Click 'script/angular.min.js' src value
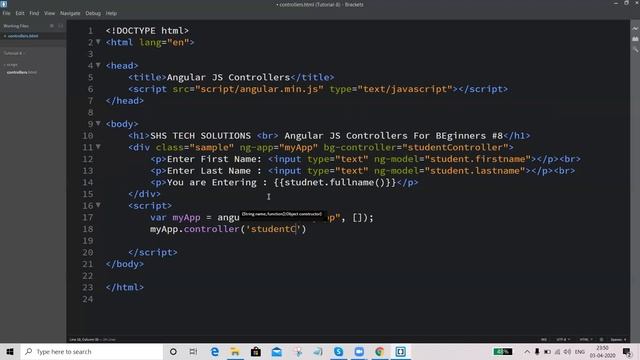Image resolution: width=640 pixels, height=360 pixels. (x=259, y=89)
